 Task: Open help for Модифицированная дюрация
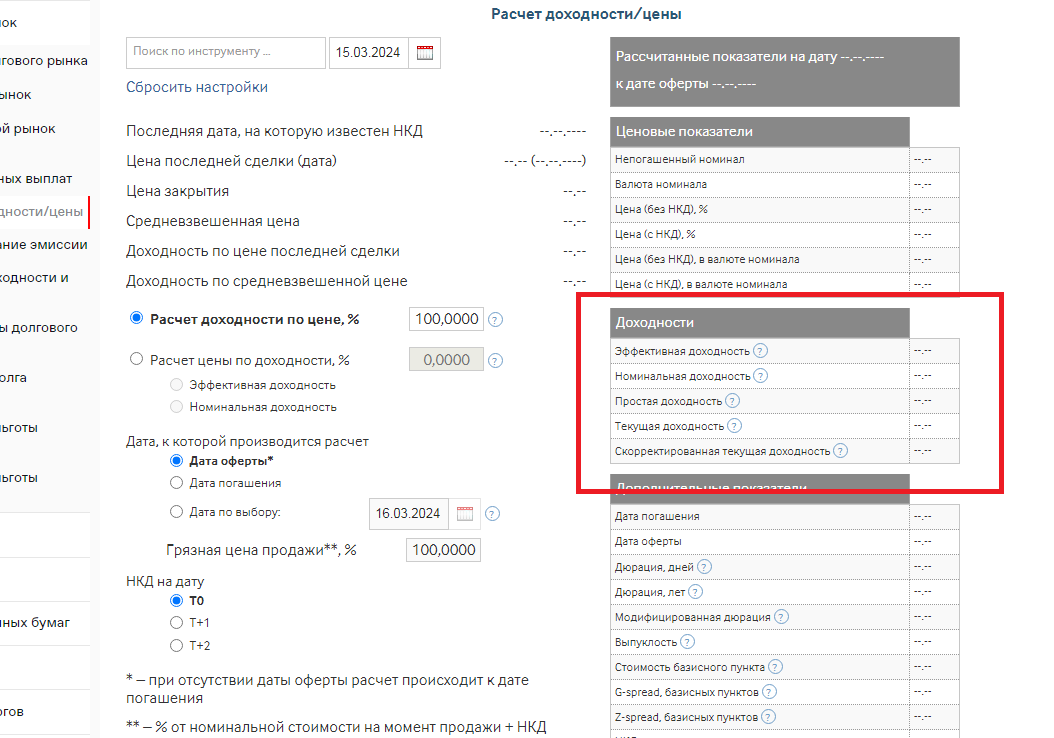pyautogui.click(x=781, y=616)
